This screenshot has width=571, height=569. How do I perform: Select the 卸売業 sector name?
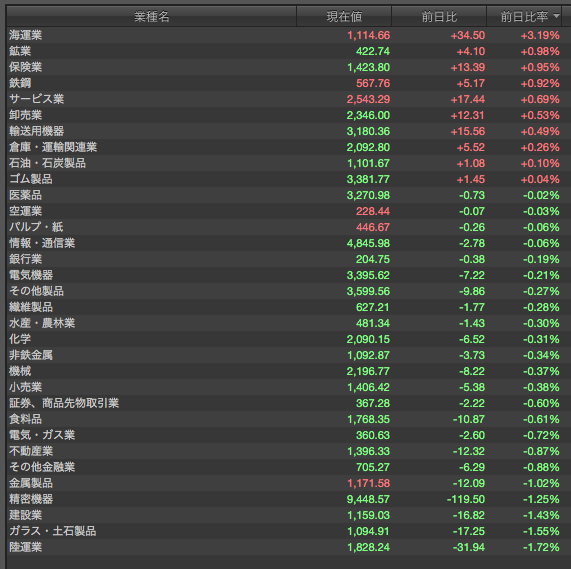(25, 115)
